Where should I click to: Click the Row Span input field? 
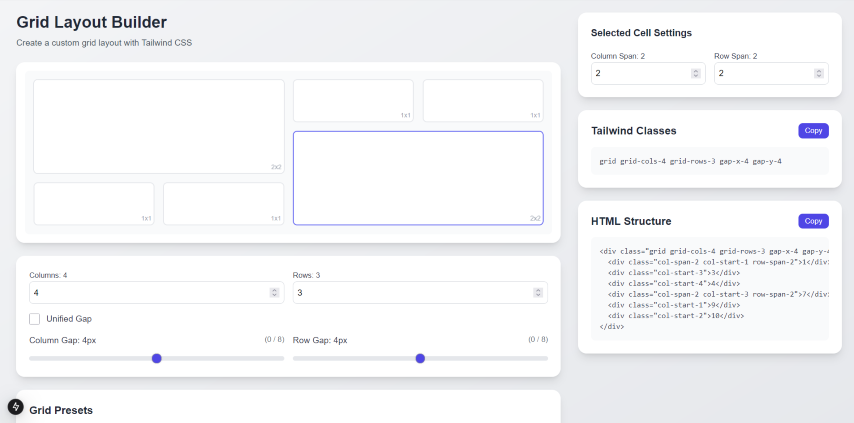[x=762, y=74]
